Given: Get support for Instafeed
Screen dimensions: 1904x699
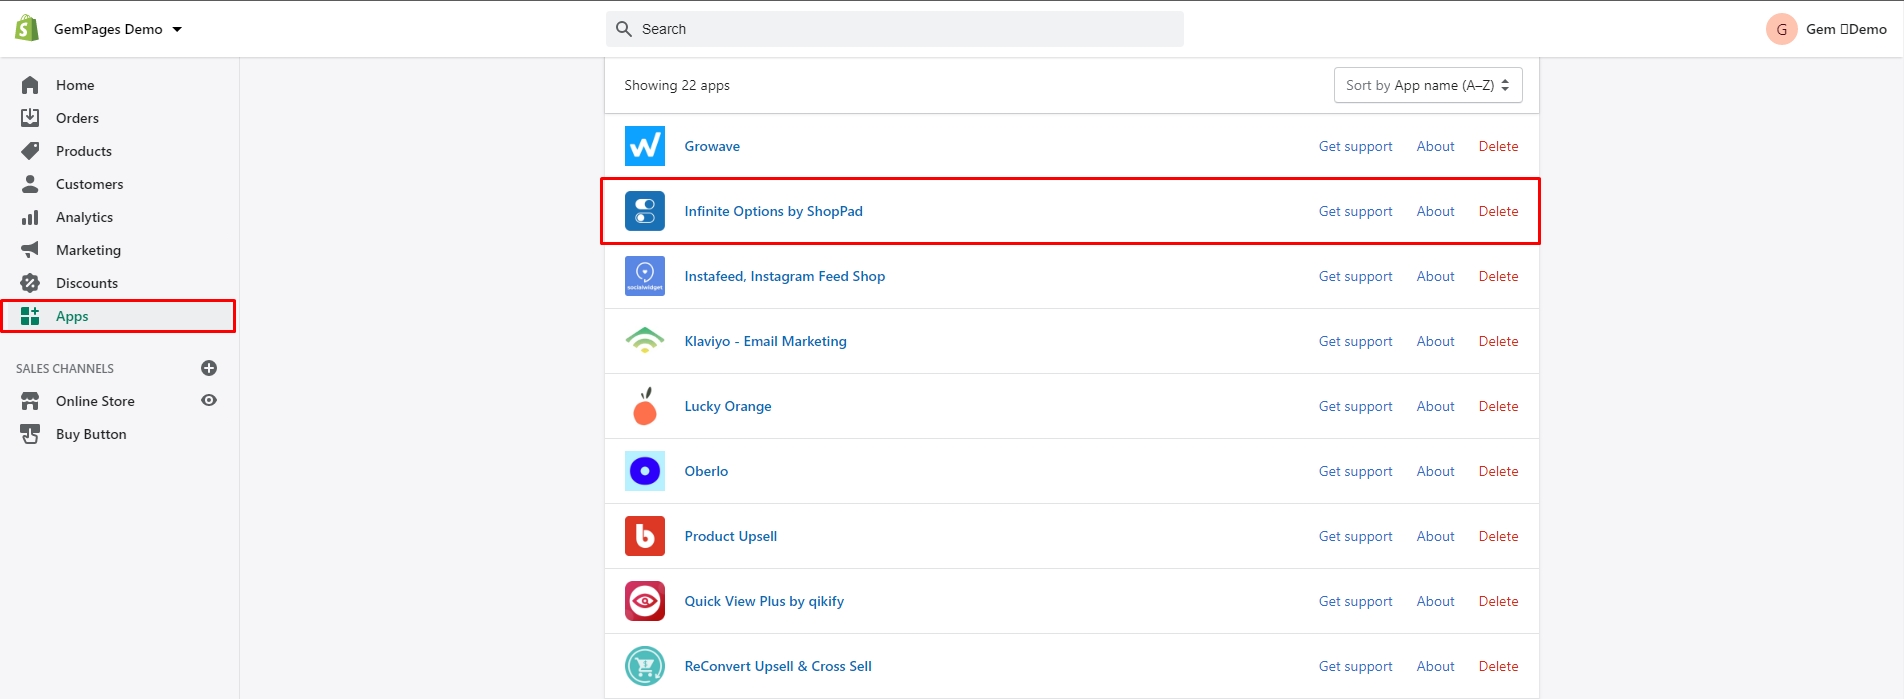Looking at the screenshot, I should click(x=1355, y=276).
